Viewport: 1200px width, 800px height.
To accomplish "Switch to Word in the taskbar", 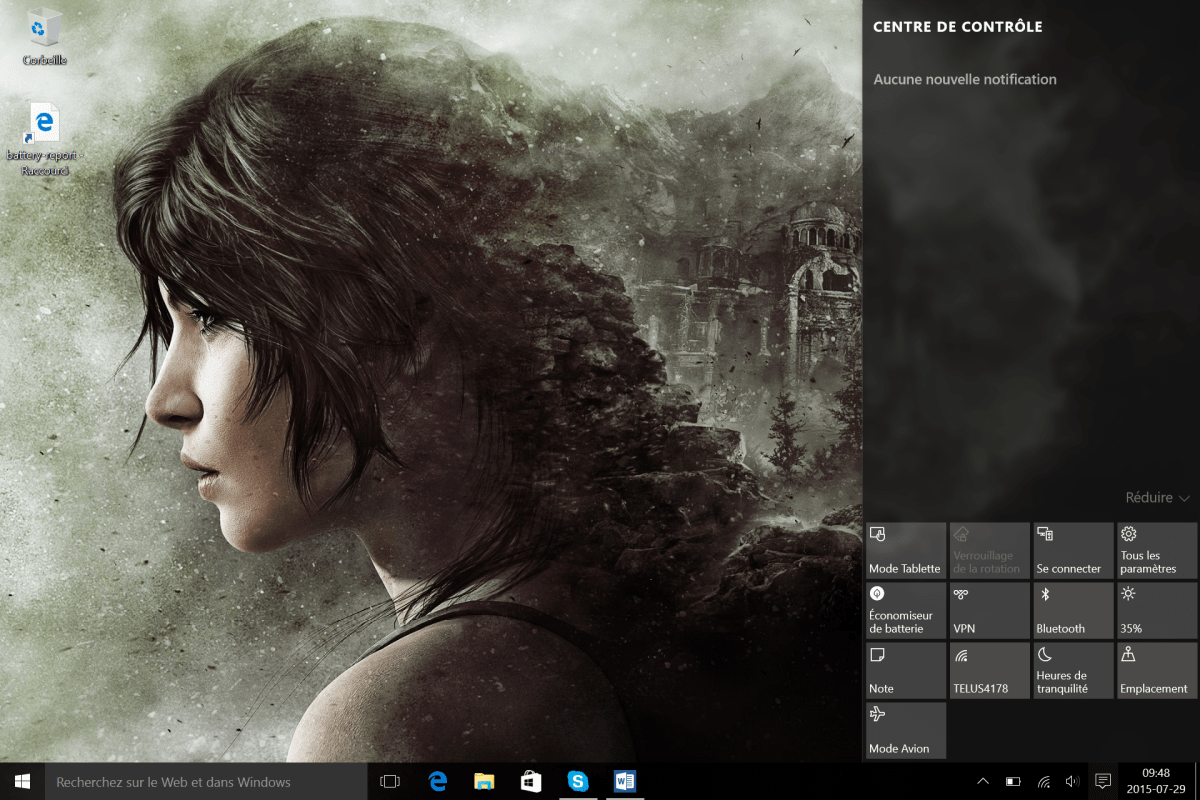I will click(x=625, y=781).
